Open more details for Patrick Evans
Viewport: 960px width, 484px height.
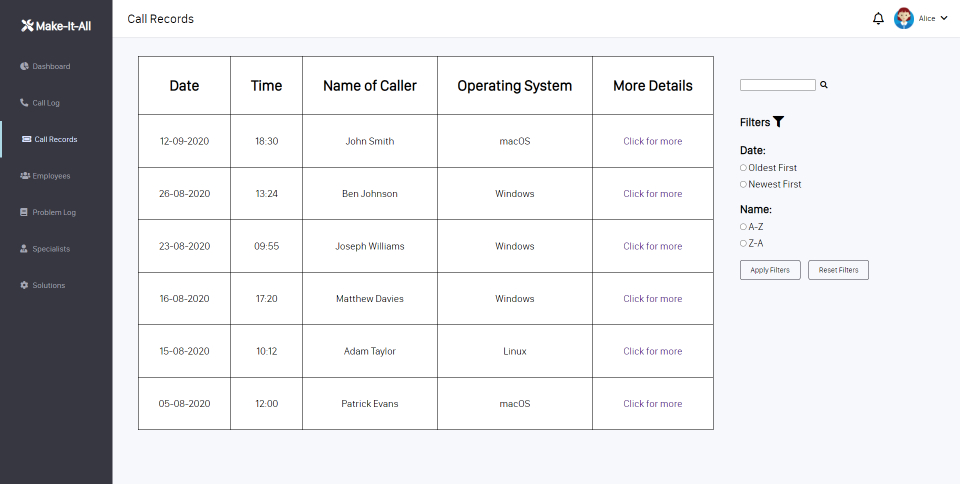(x=652, y=404)
